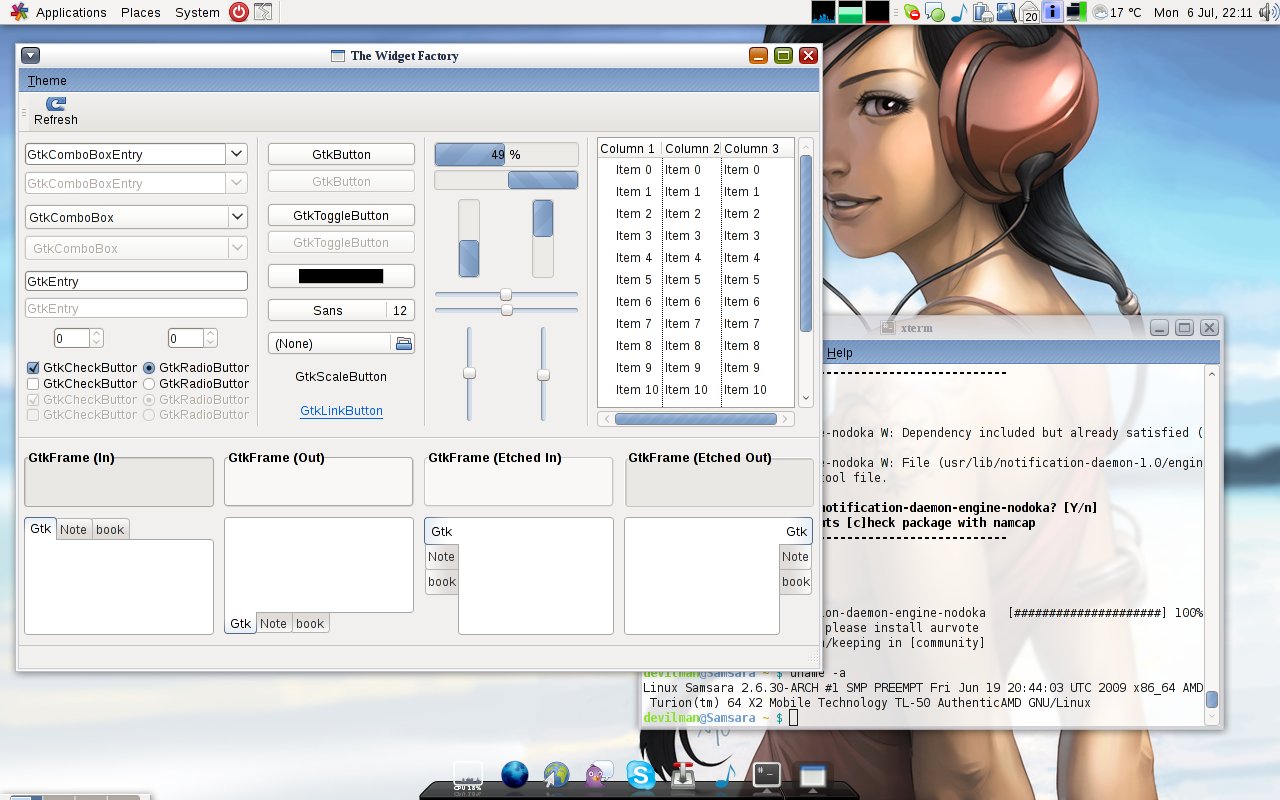Open the blue CPU graph applet in the top panel
Screen dimensions: 1280x800
[x=823, y=12]
